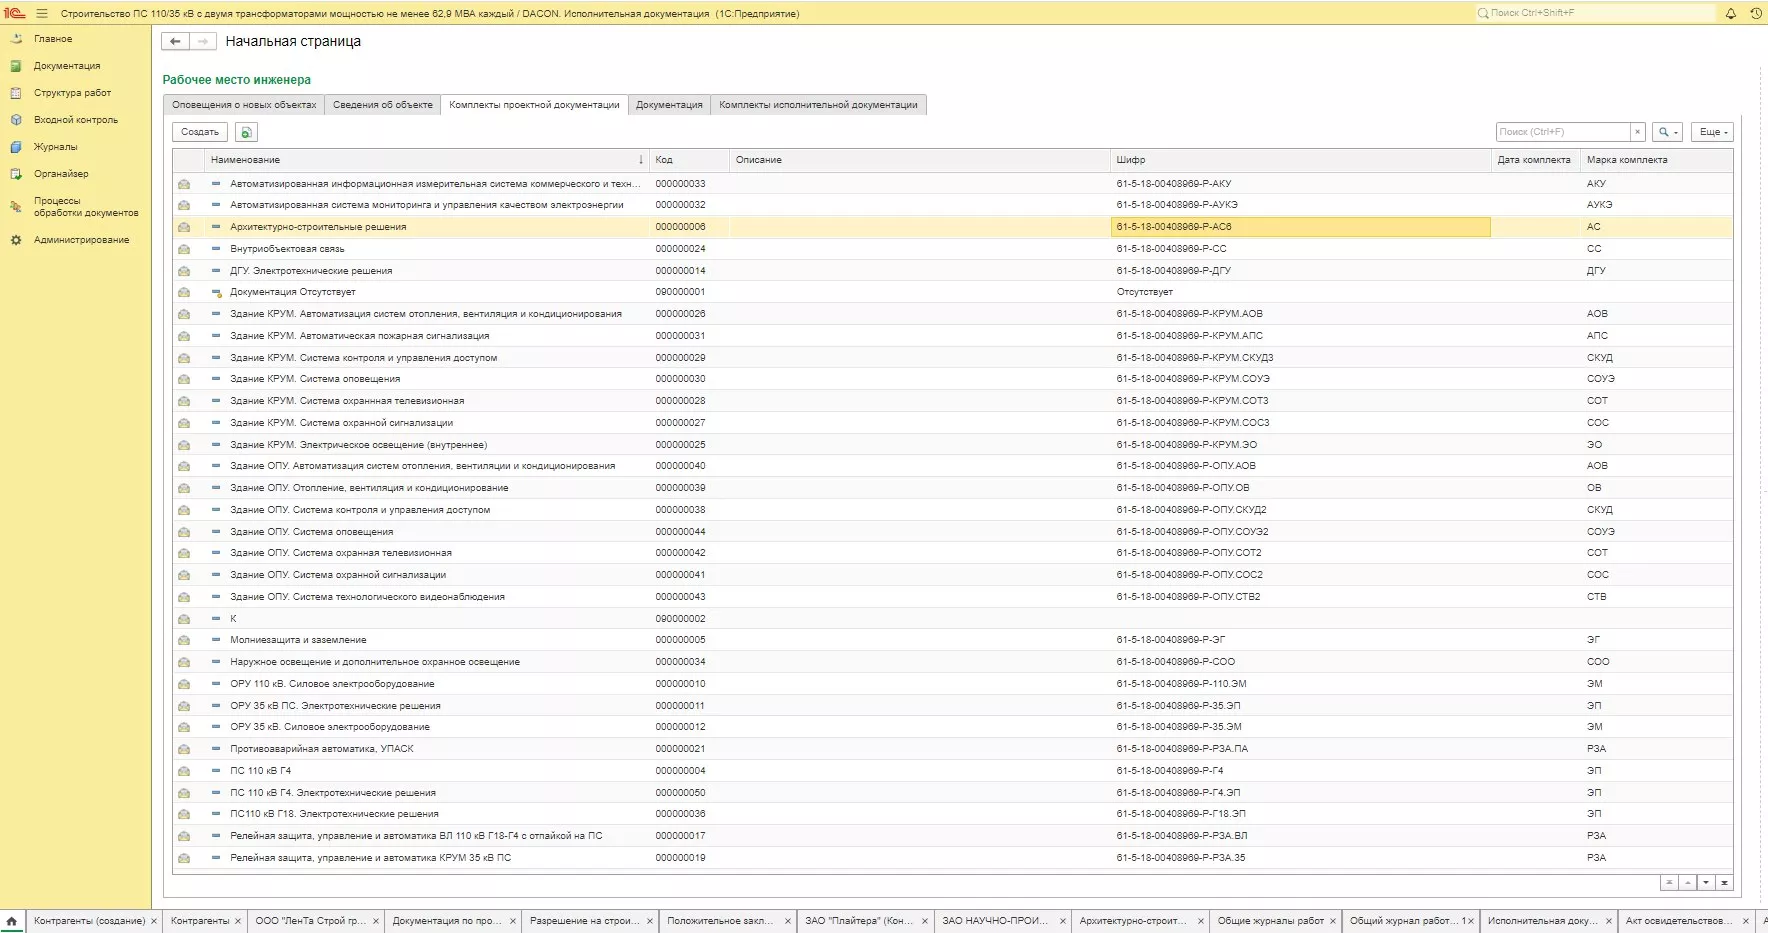Open the hamburger main menu icon
Image resolution: width=1768 pixels, height=933 pixels.
point(42,13)
